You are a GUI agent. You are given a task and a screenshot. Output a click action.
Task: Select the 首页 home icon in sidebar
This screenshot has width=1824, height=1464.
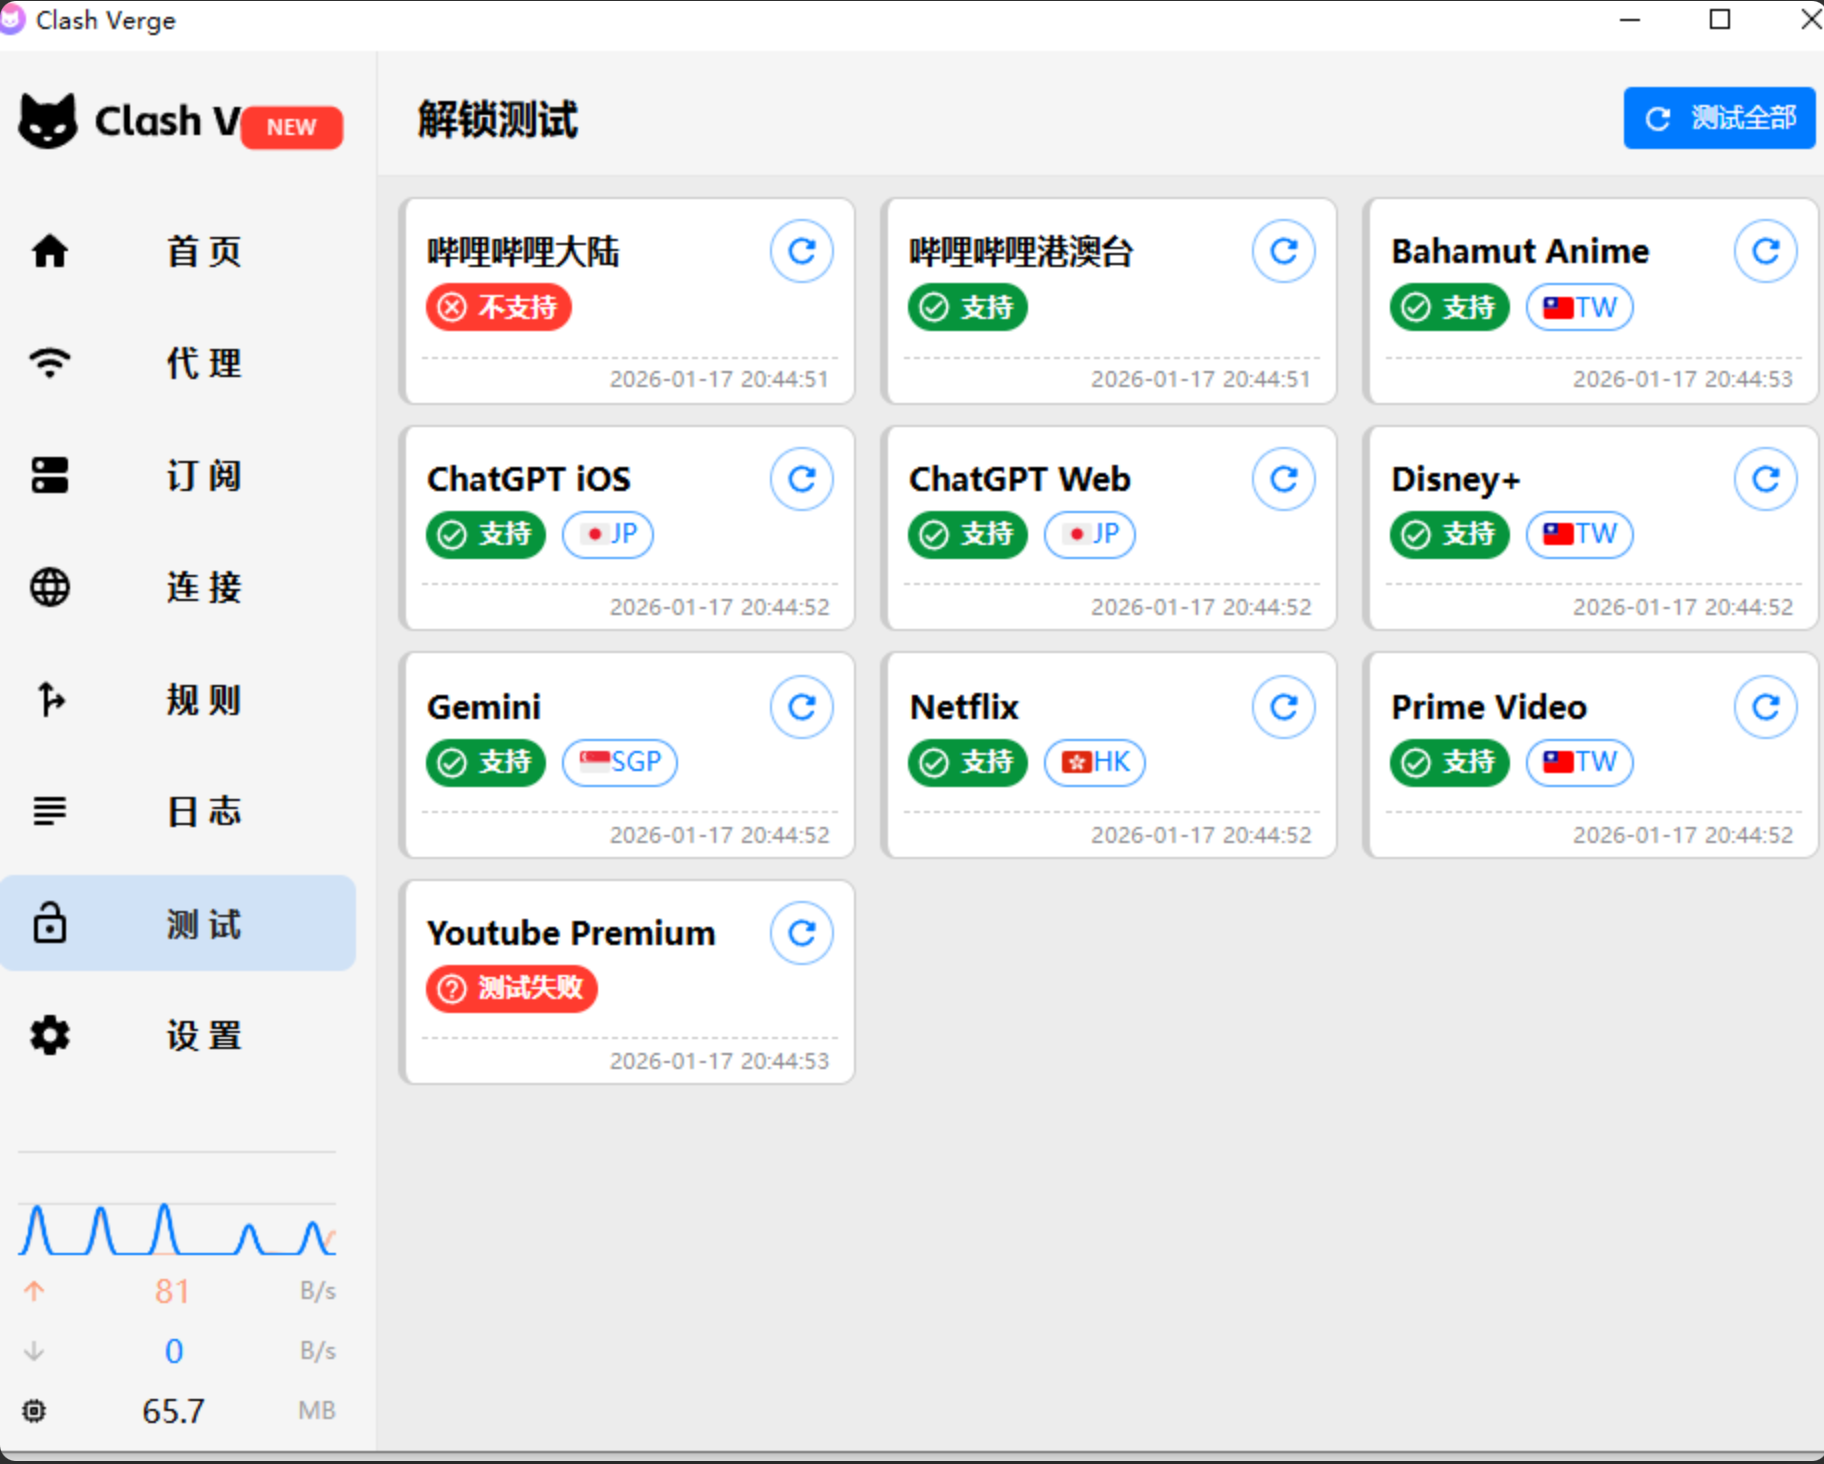pyautogui.click(x=49, y=252)
